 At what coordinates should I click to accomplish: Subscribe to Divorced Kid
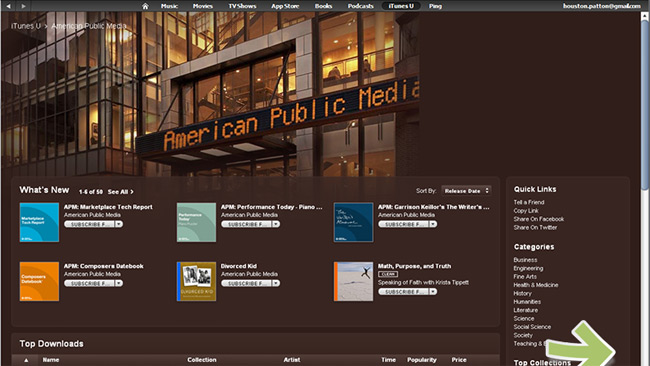(x=246, y=284)
